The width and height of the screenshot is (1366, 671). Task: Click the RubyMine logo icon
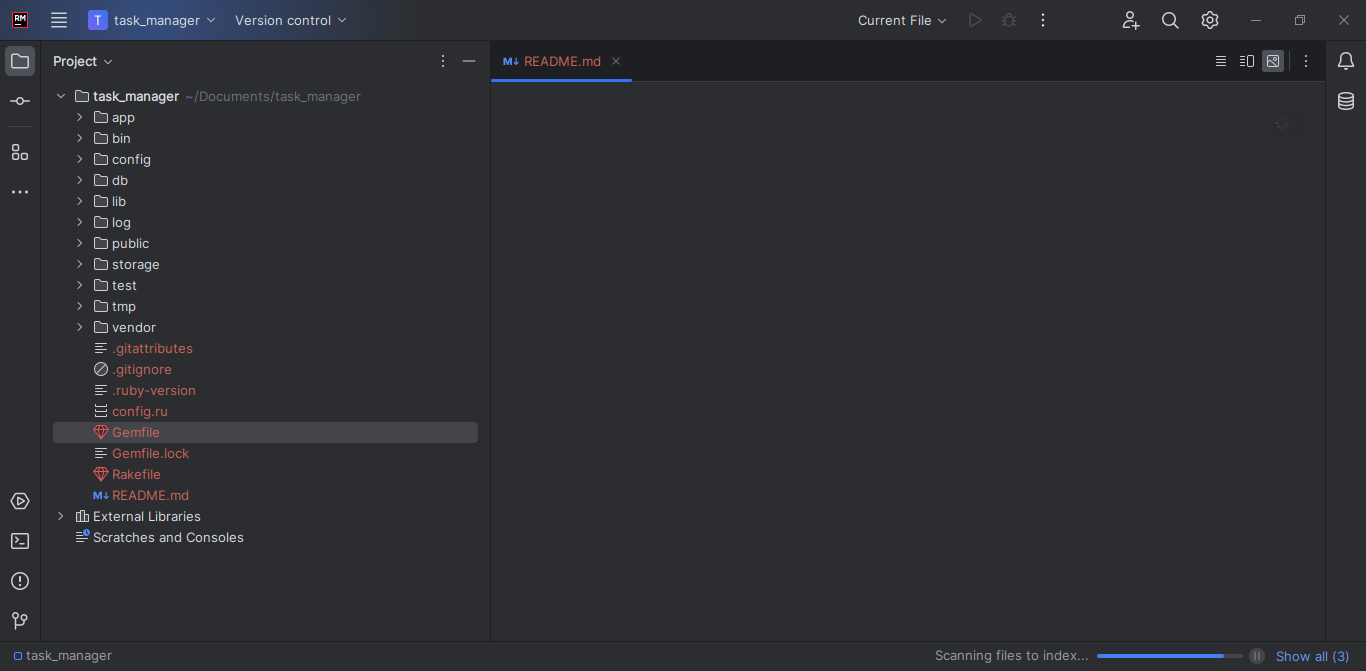pyautogui.click(x=20, y=20)
